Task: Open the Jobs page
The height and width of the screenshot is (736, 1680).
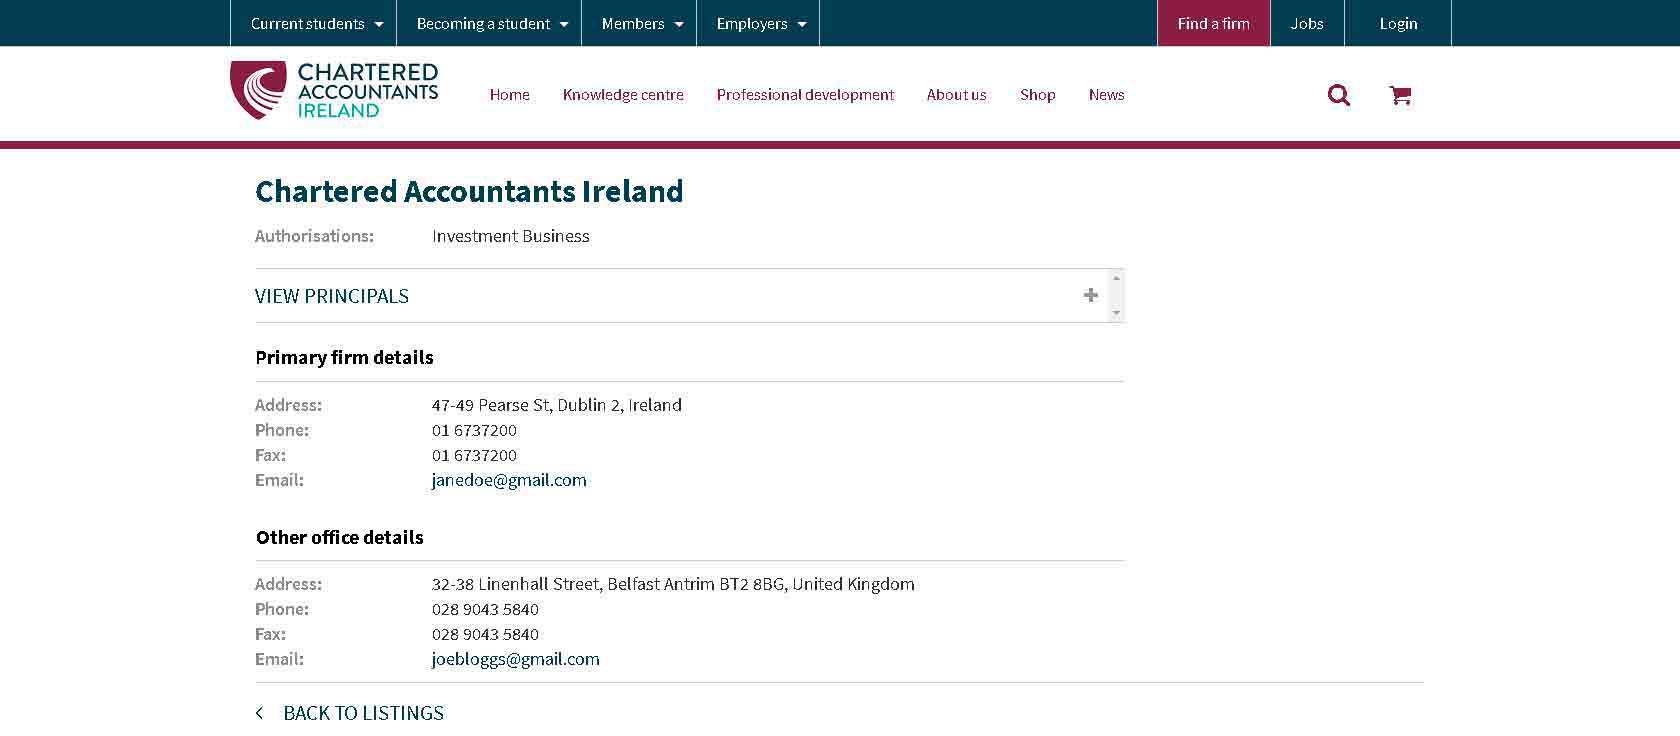Action: 1306,23
